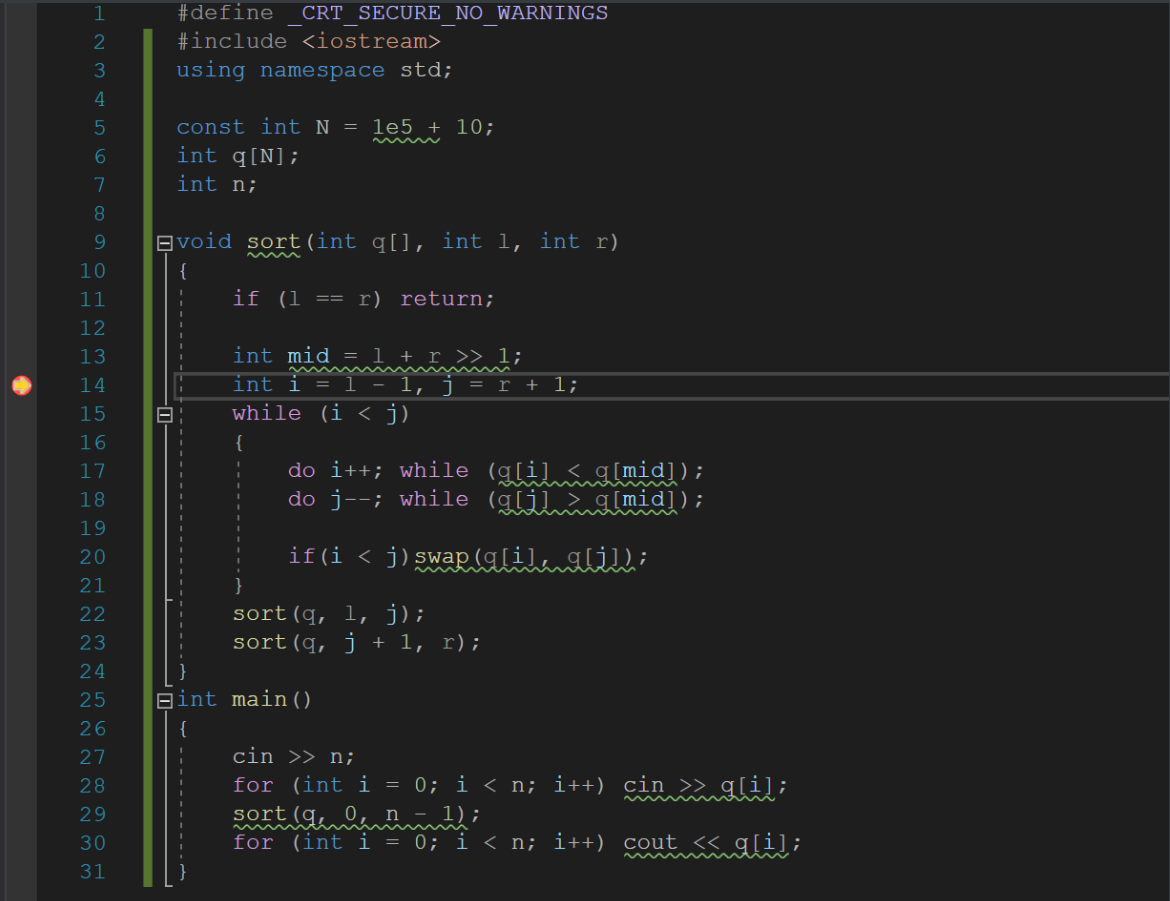
Task: Collapse the while (i < j) loop block
Action: point(165,414)
